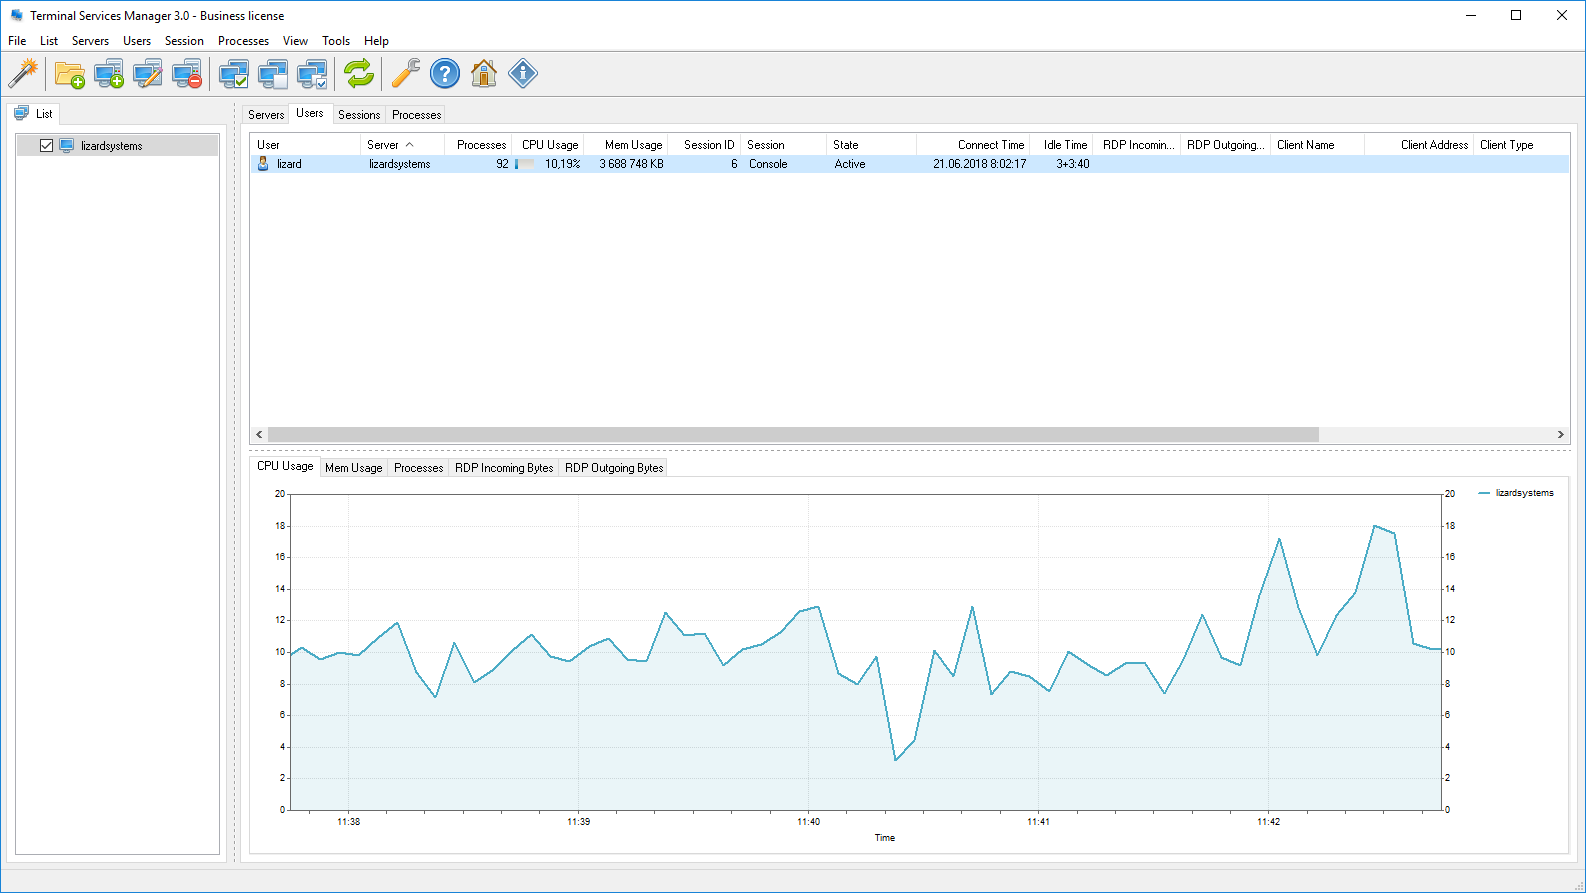Viewport: 1586px width, 893px height.
Task: Click the blue diamond about info icon
Action: point(523,73)
